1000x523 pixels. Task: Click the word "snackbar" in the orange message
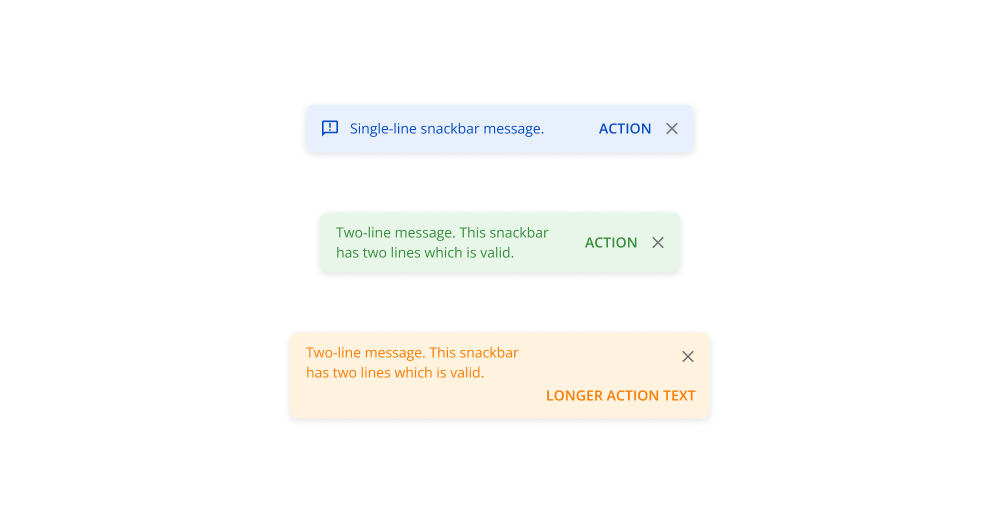click(x=489, y=353)
